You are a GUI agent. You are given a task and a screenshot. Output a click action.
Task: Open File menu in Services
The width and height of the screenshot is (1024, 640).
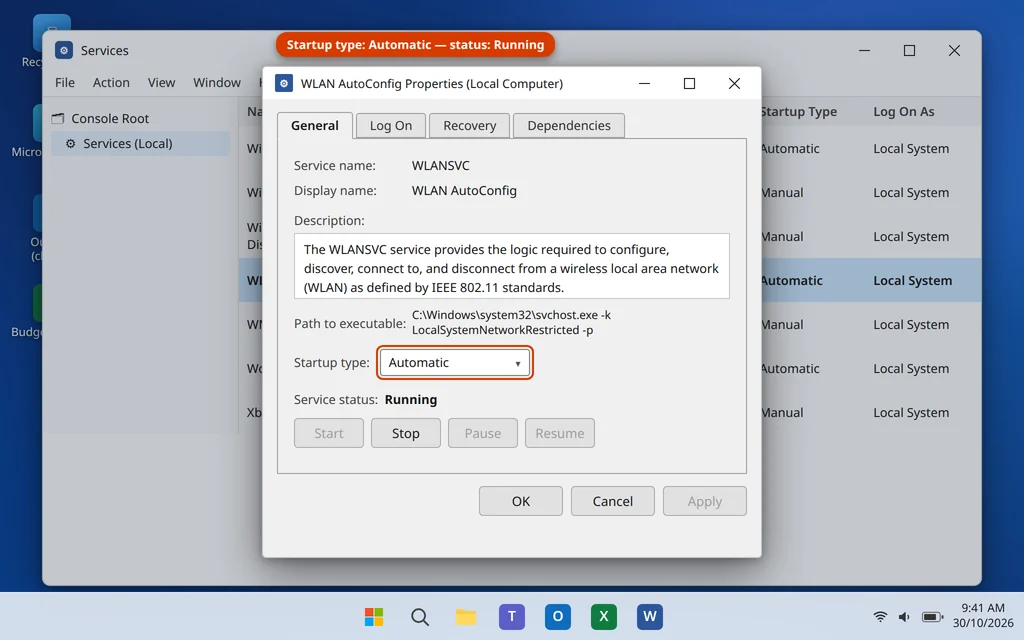[65, 82]
